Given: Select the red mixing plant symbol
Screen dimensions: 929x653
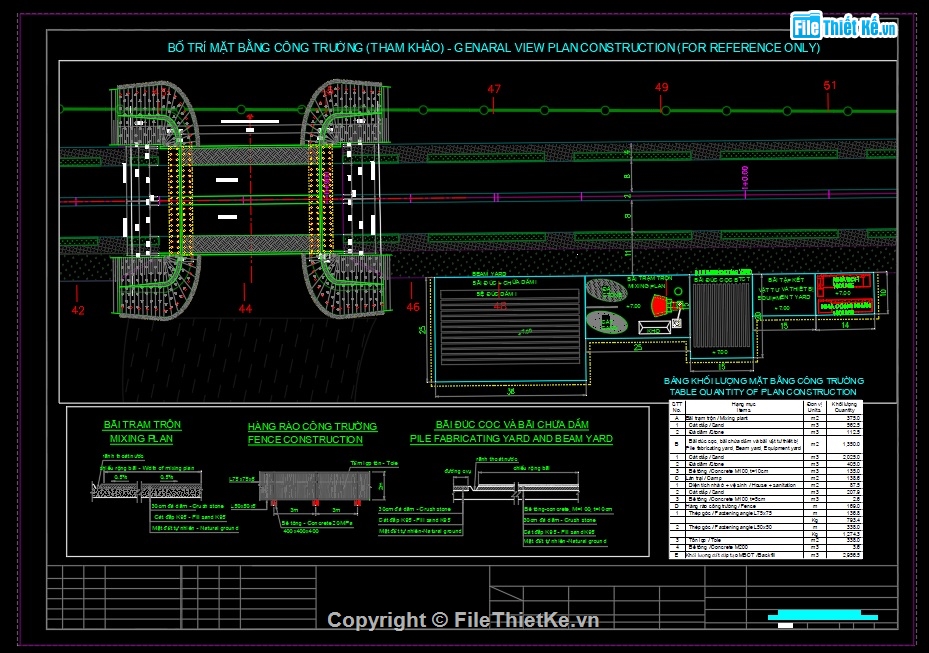Looking at the screenshot, I should click(x=656, y=304).
